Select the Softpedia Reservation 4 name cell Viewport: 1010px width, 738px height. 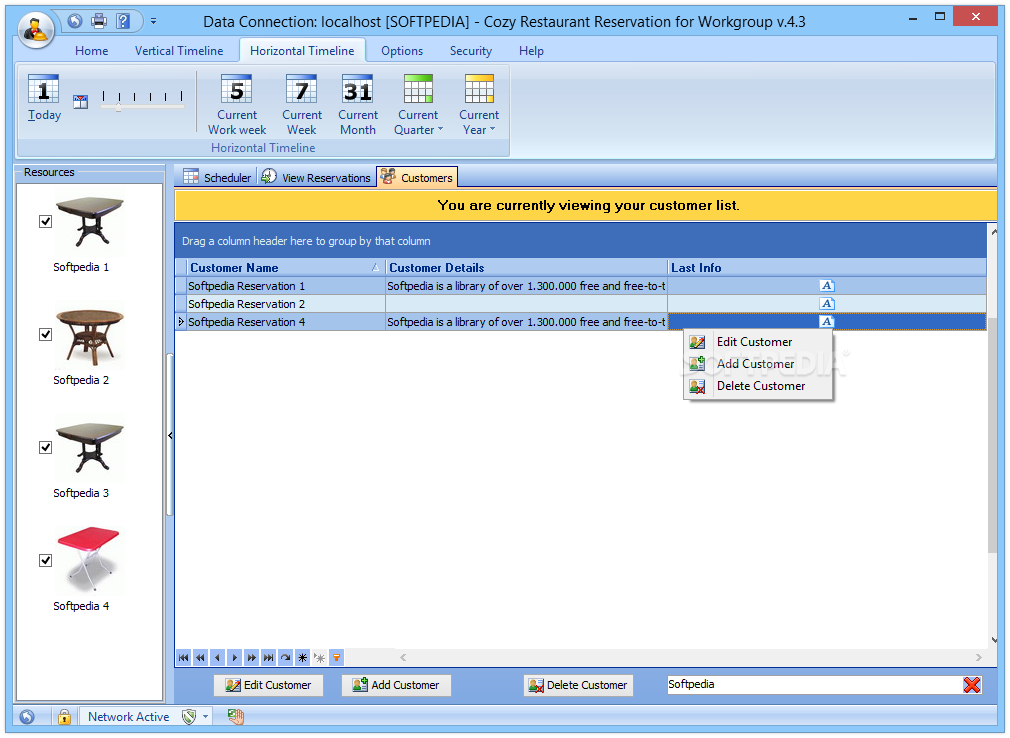click(x=286, y=322)
